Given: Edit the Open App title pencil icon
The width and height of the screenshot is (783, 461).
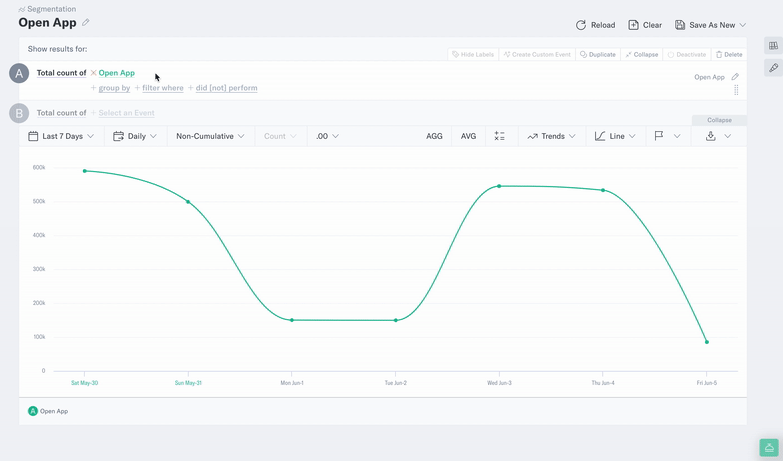Looking at the screenshot, I should 86,22.
